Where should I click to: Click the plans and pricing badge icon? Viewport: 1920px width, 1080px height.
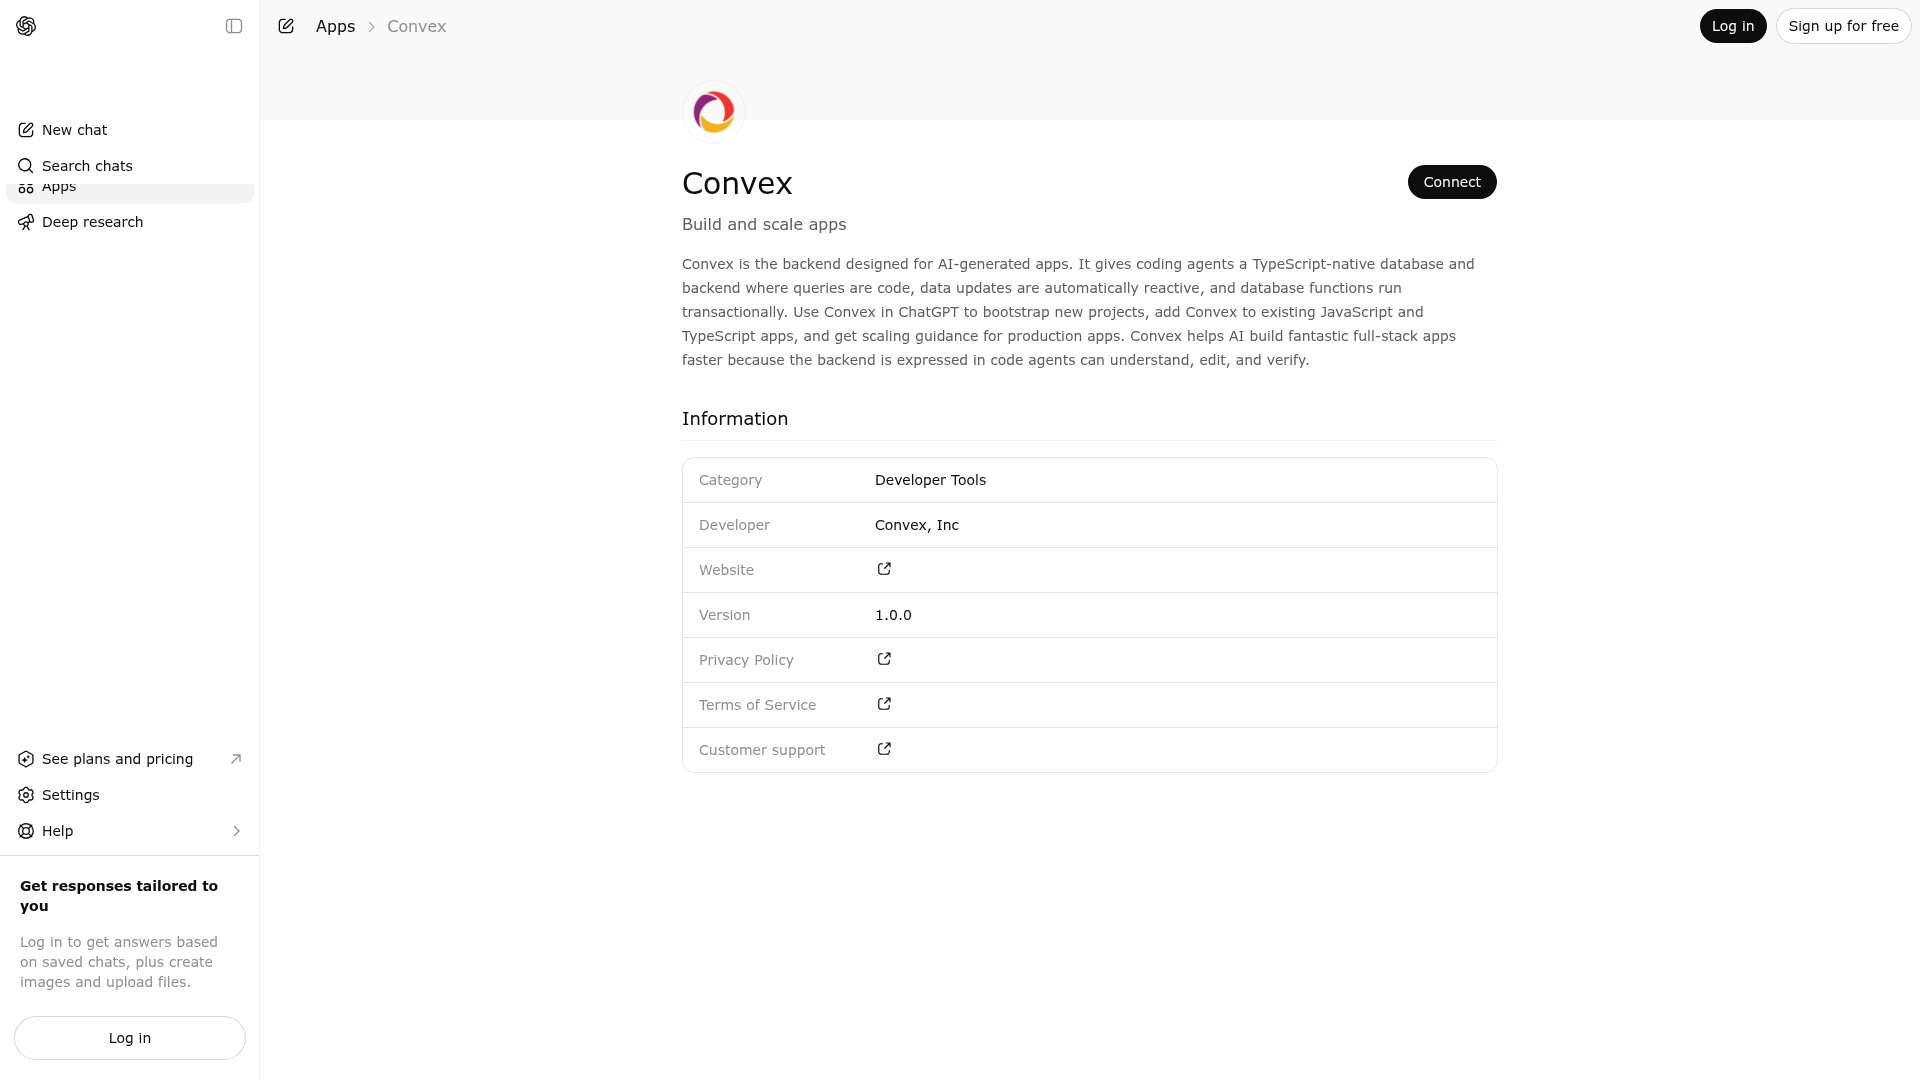[x=26, y=759]
